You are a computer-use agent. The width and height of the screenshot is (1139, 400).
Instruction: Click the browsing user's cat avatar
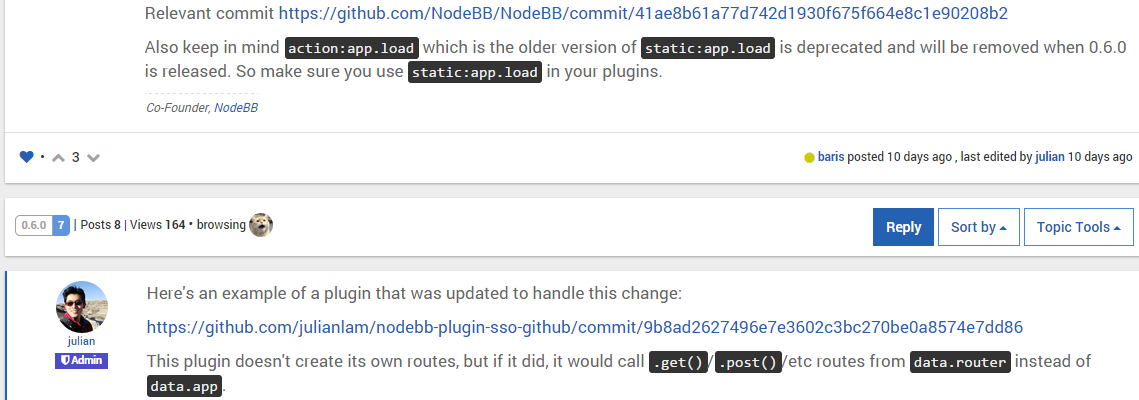coord(261,225)
